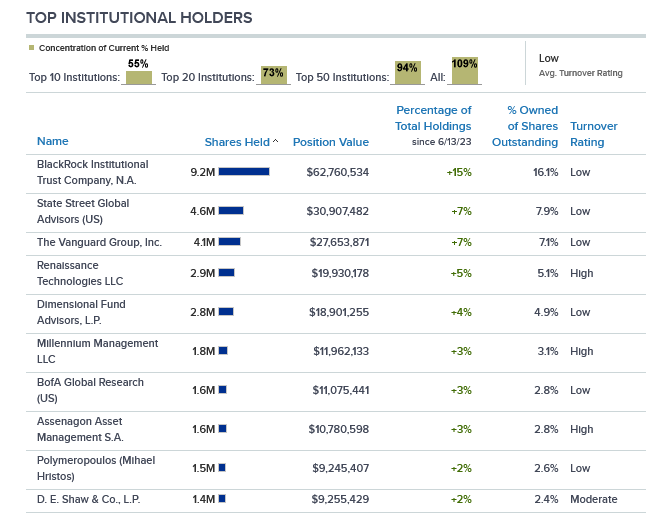Screen dimensions: 666x527
Task: Click the 2.6% shares outstanding value
Action: click(x=546, y=468)
